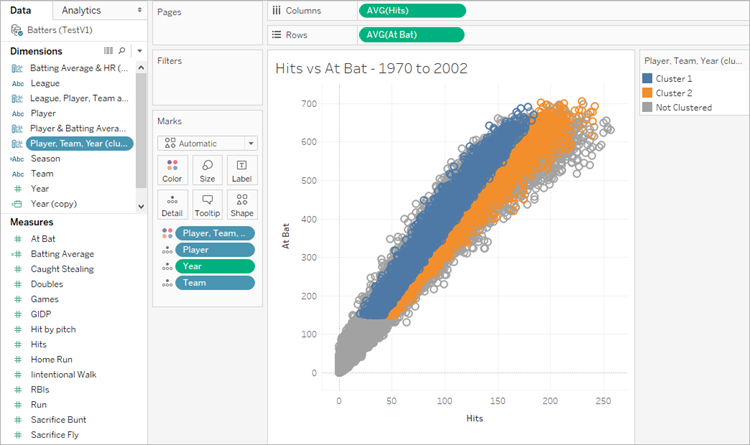Image resolution: width=750 pixels, height=445 pixels.
Task: Open the Tooltip marks card
Action: click(x=207, y=205)
